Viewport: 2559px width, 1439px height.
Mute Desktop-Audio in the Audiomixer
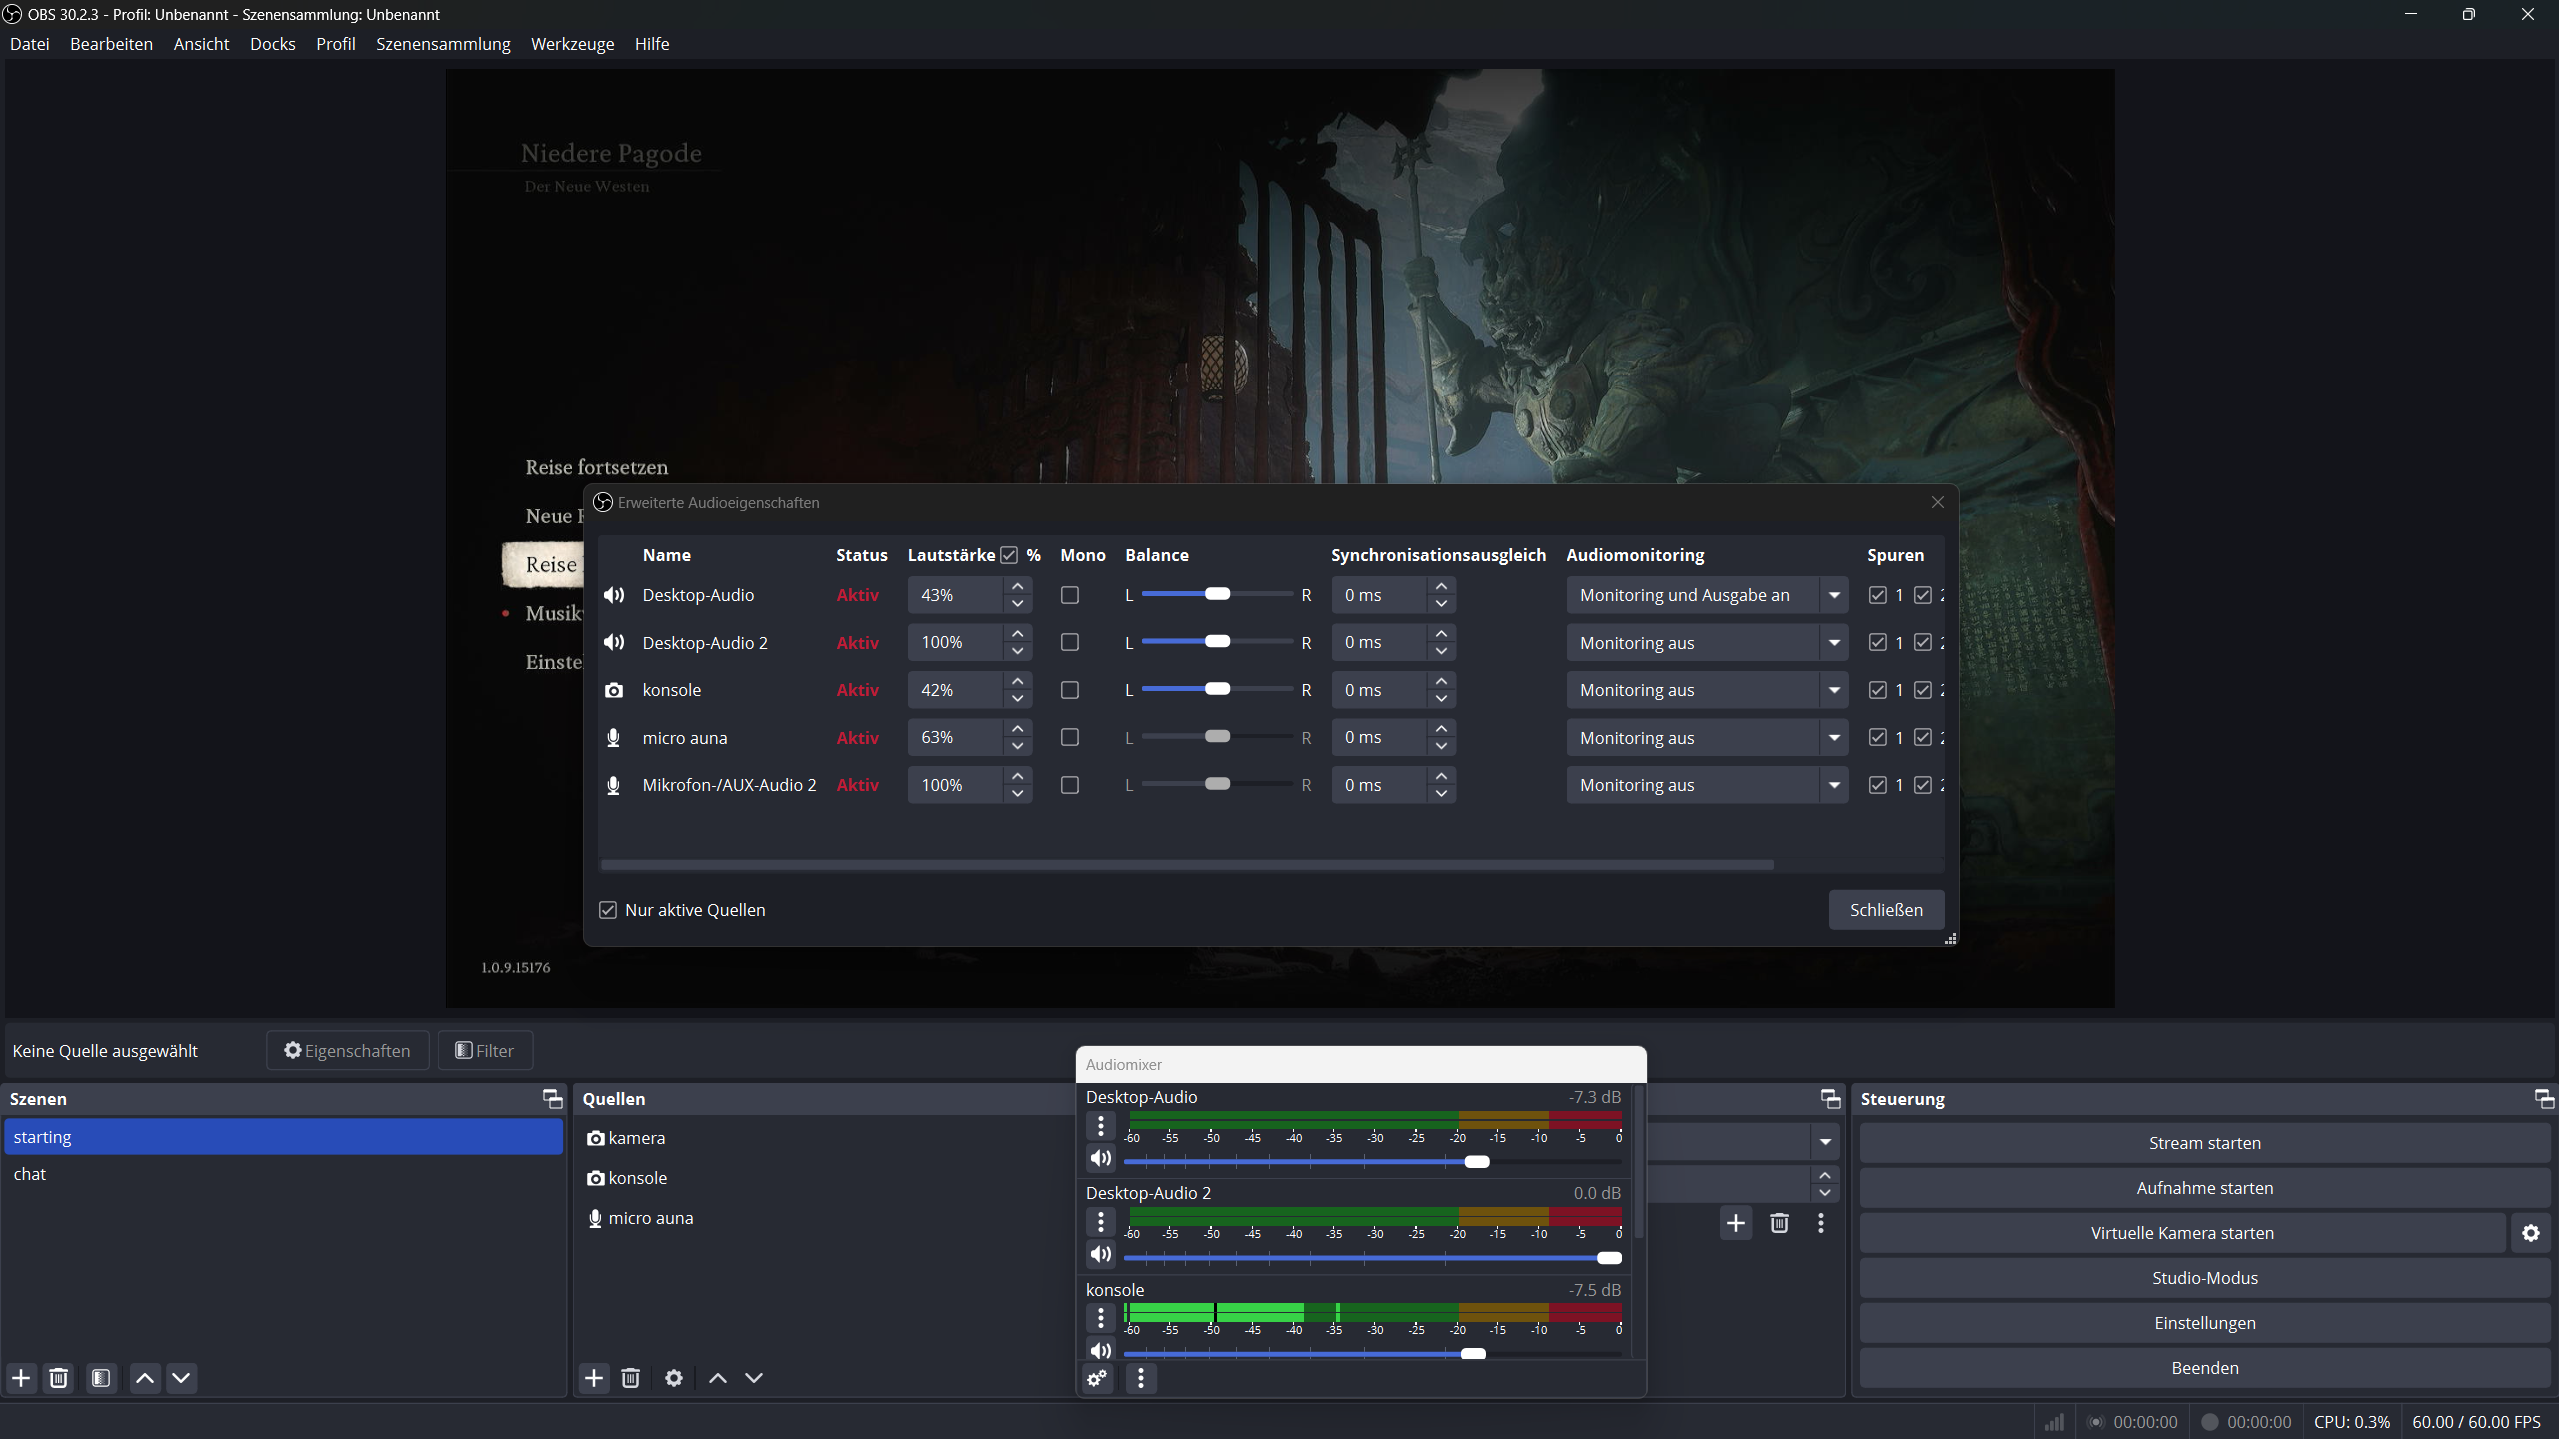click(x=1100, y=1158)
